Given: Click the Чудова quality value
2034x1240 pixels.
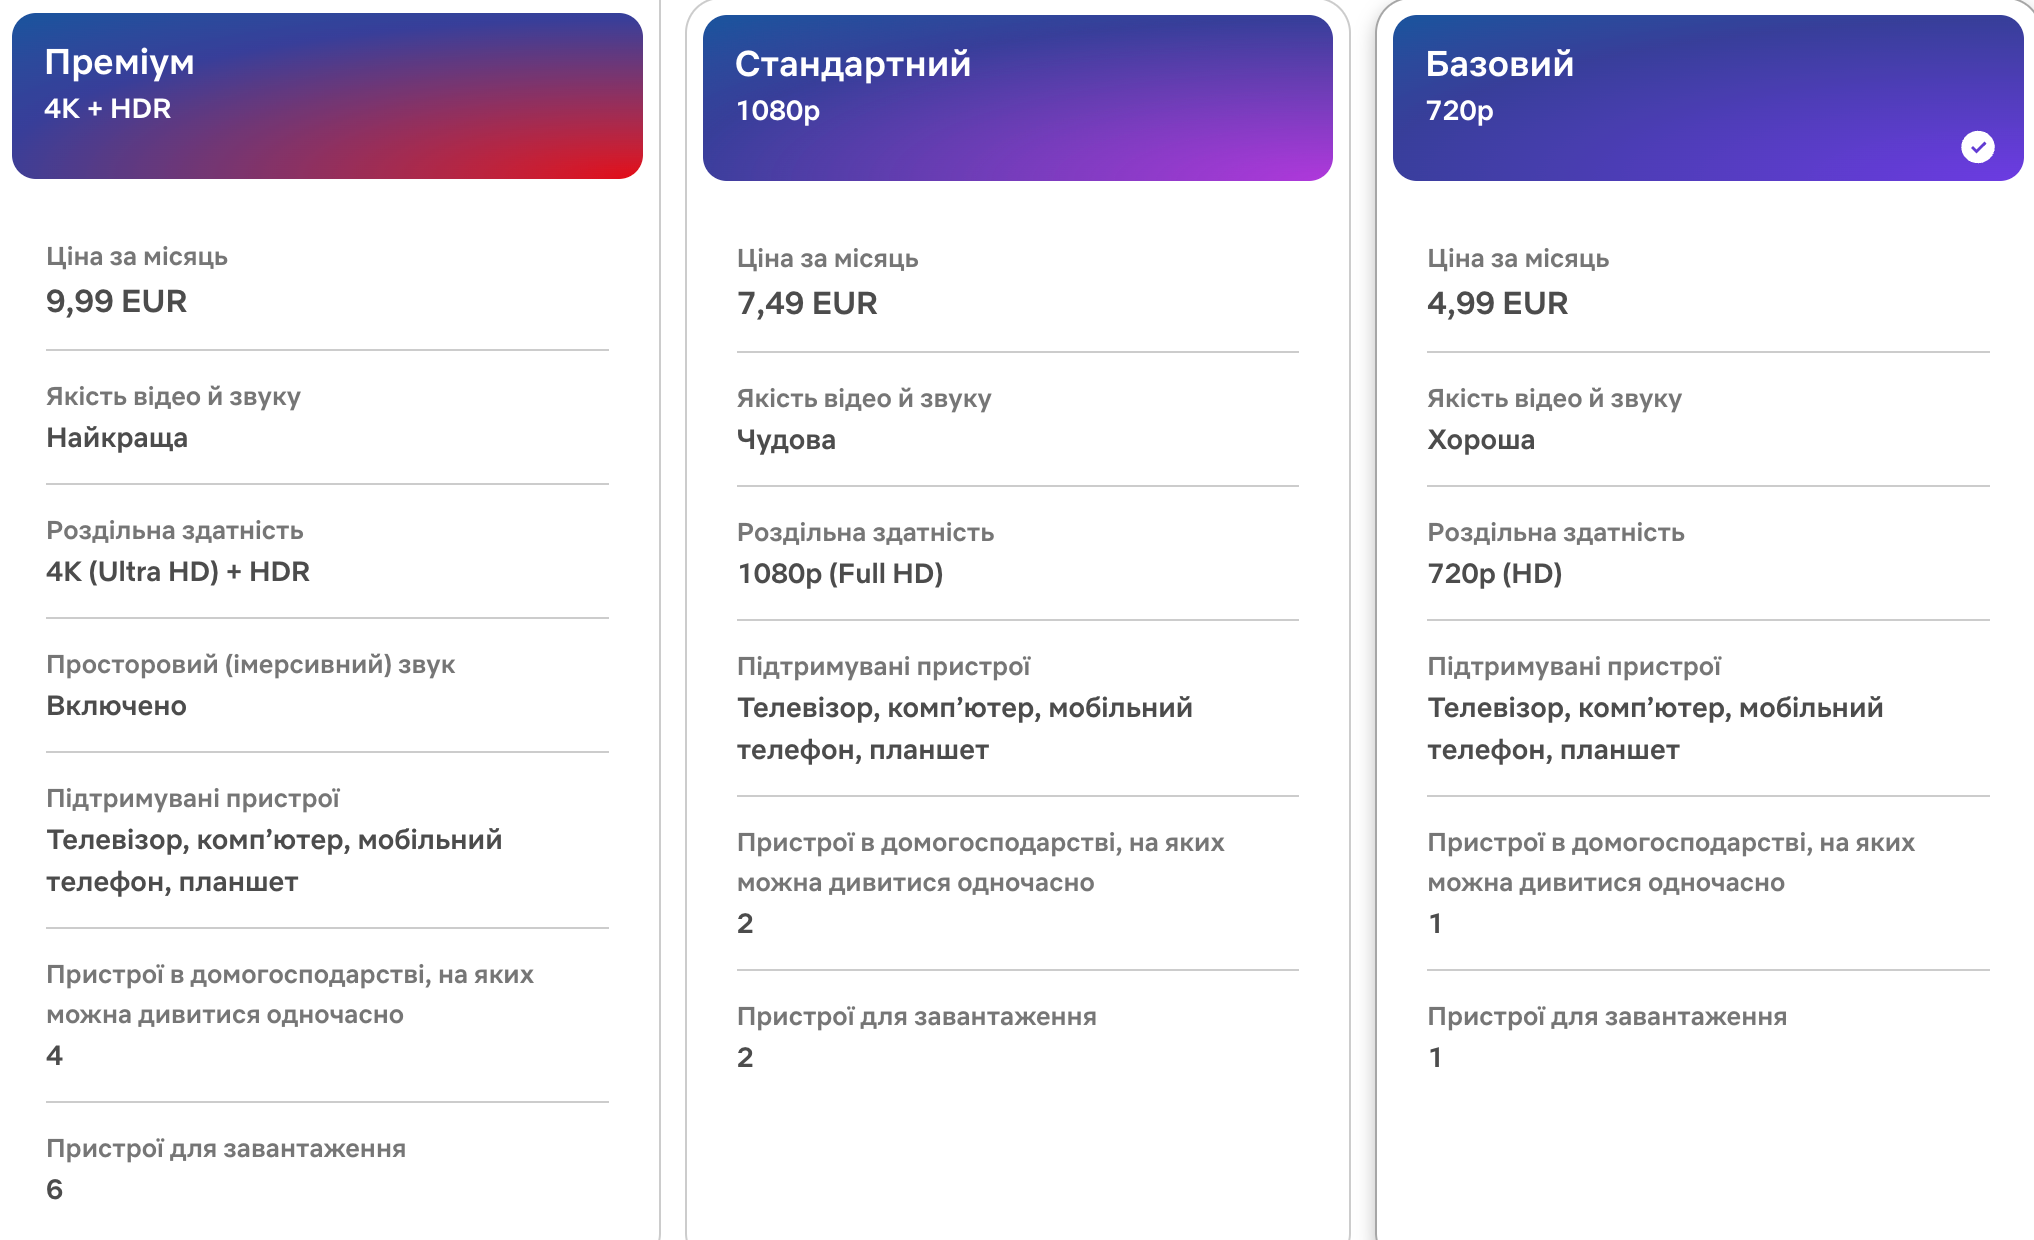Looking at the screenshot, I should [x=786, y=439].
